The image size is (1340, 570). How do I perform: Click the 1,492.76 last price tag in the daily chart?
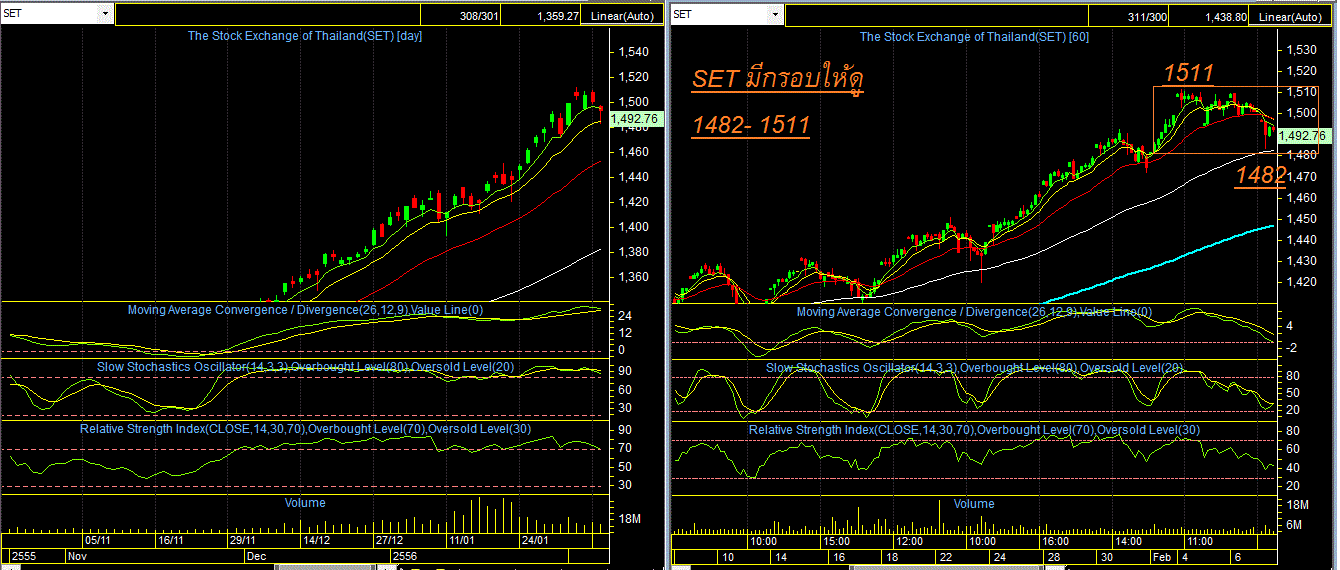click(634, 118)
